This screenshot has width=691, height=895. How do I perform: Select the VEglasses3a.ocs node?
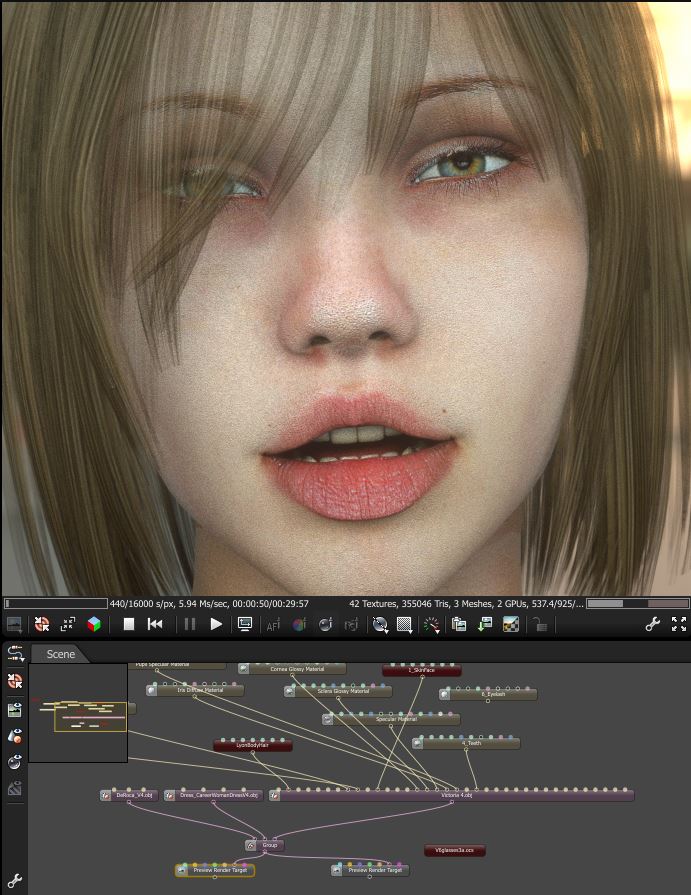click(x=455, y=850)
